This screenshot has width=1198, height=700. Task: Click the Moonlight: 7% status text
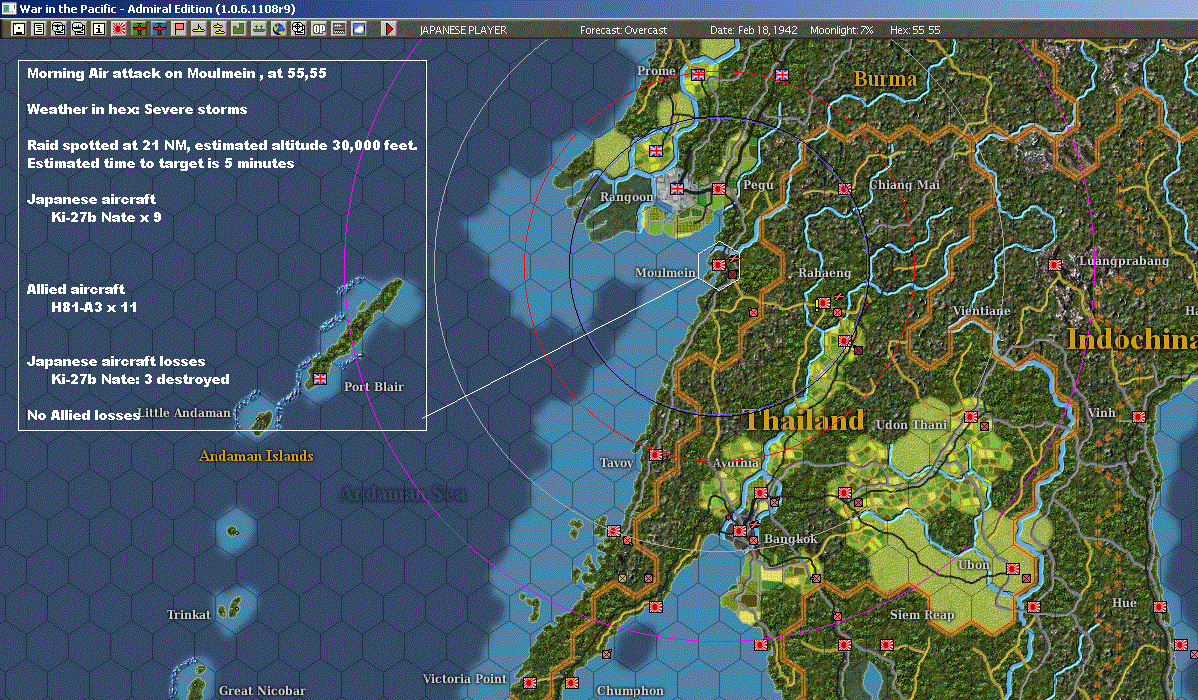tap(841, 30)
